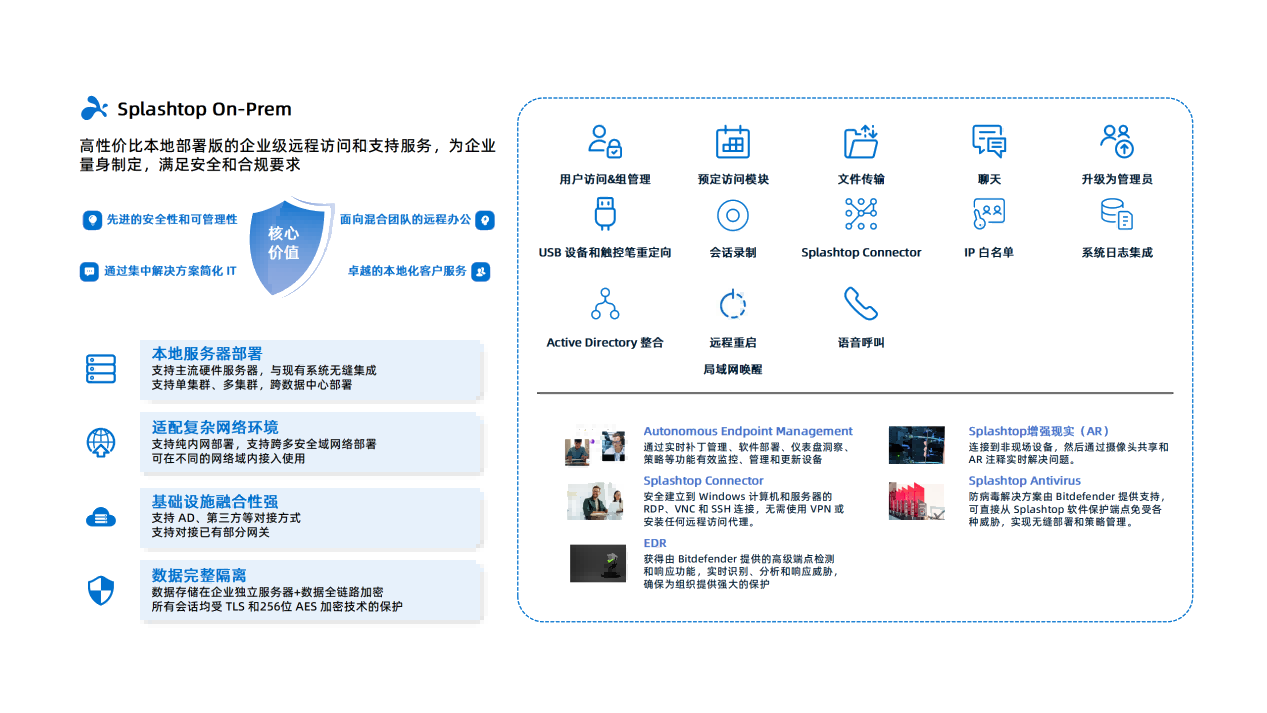Click the Splashtop Antivirus heading
This screenshot has height=713, width=1267.
tap(1025, 481)
